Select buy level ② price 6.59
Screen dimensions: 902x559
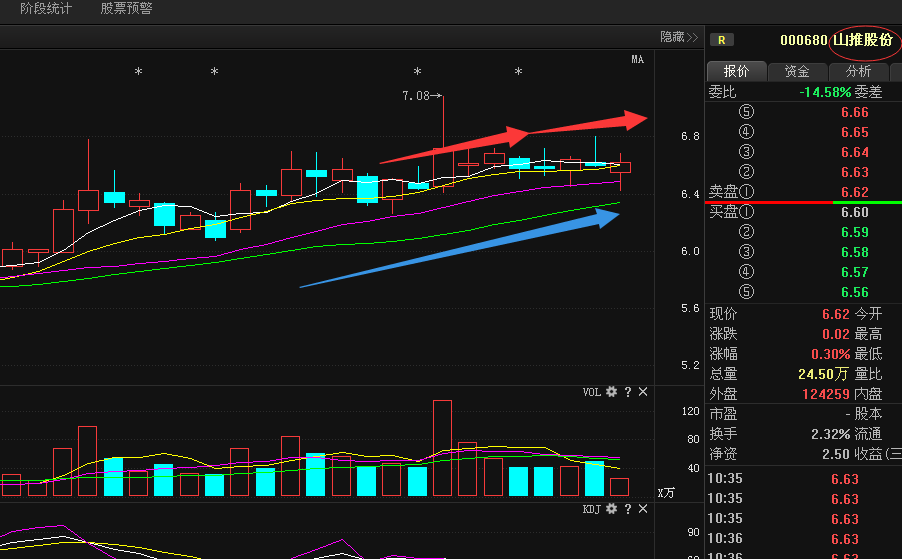pos(855,232)
